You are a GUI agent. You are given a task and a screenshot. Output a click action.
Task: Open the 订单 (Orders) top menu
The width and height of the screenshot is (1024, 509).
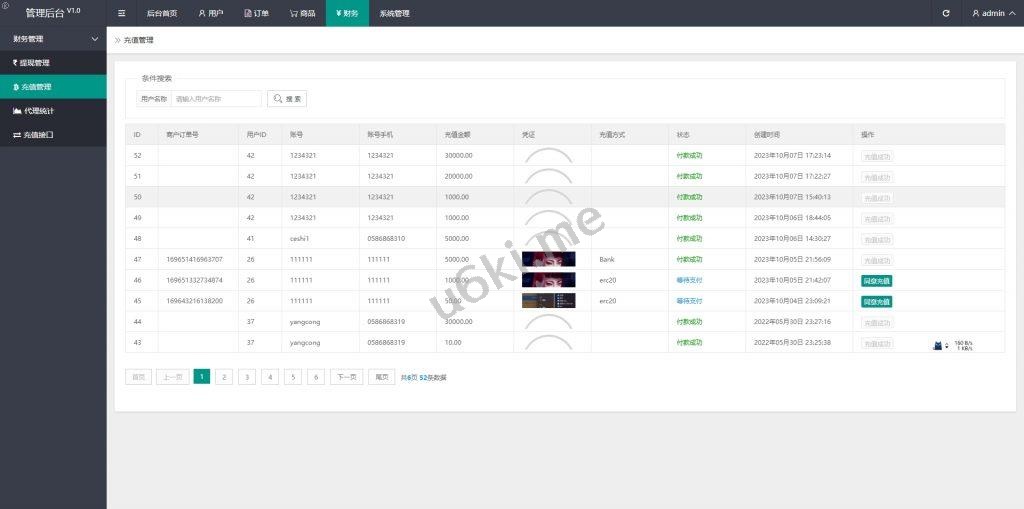(x=256, y=13)
